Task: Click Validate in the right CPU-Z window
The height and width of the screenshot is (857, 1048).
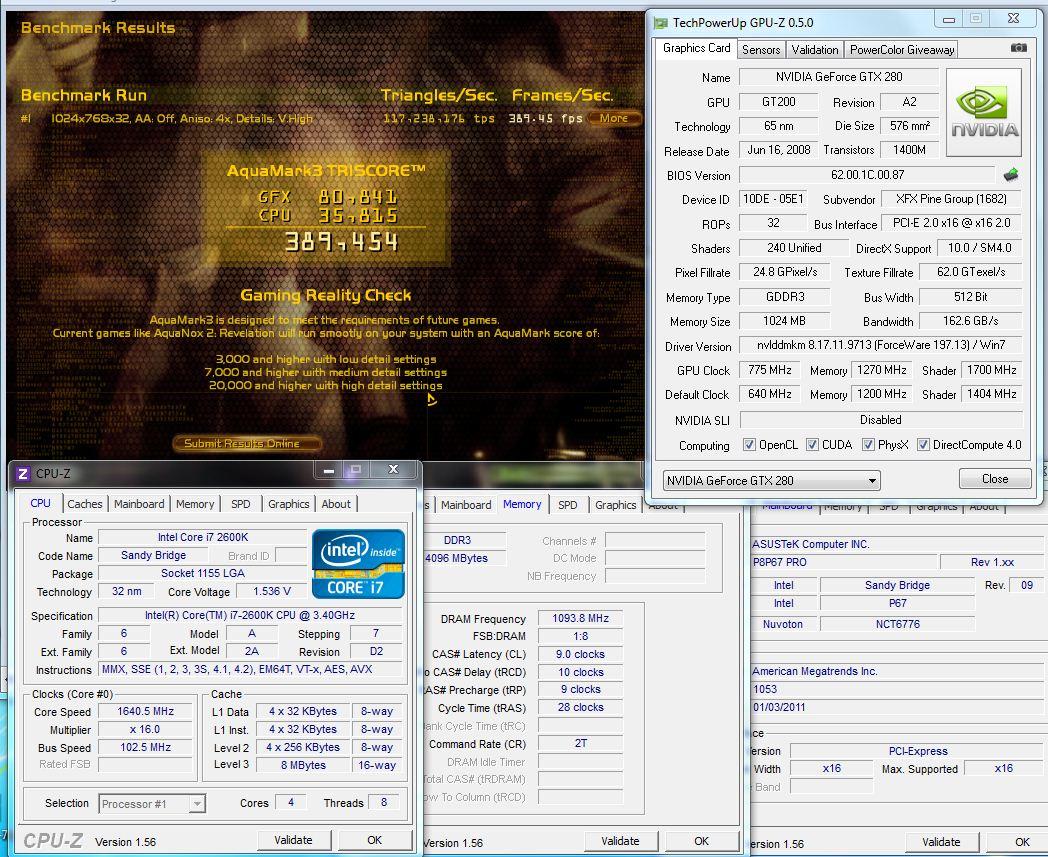Action: click(941, 842)
